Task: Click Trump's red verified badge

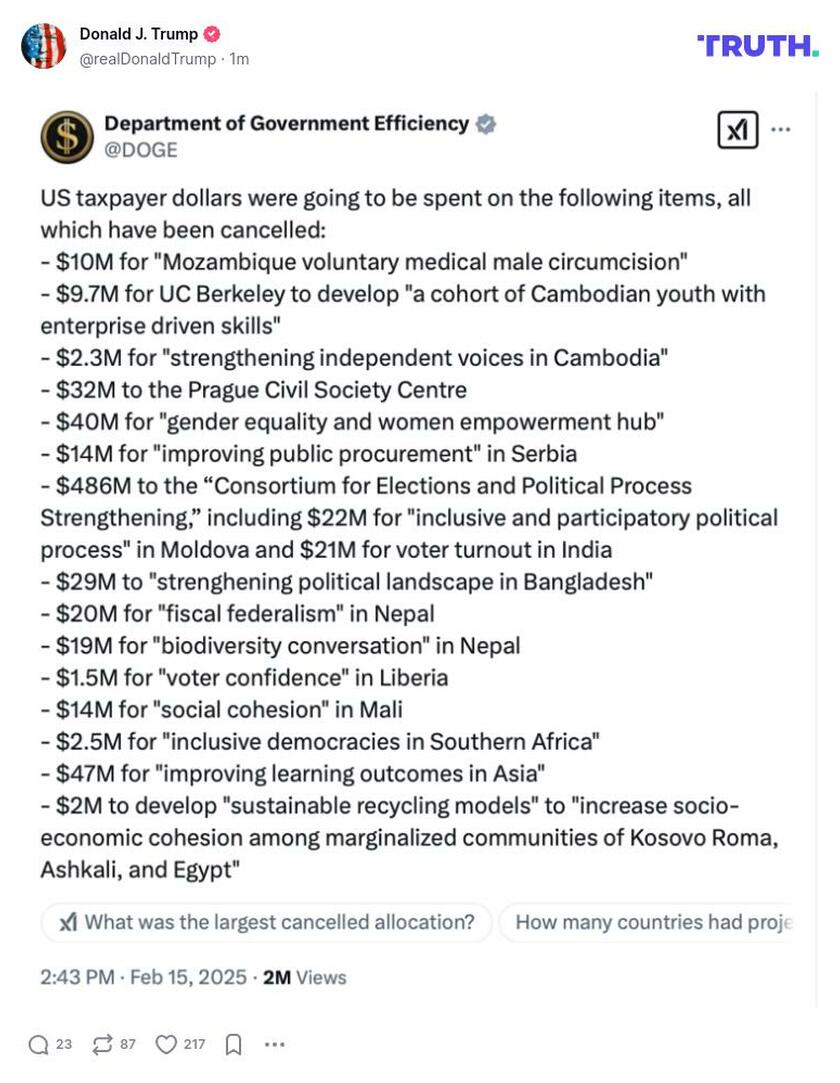Action: coord(212,34)
